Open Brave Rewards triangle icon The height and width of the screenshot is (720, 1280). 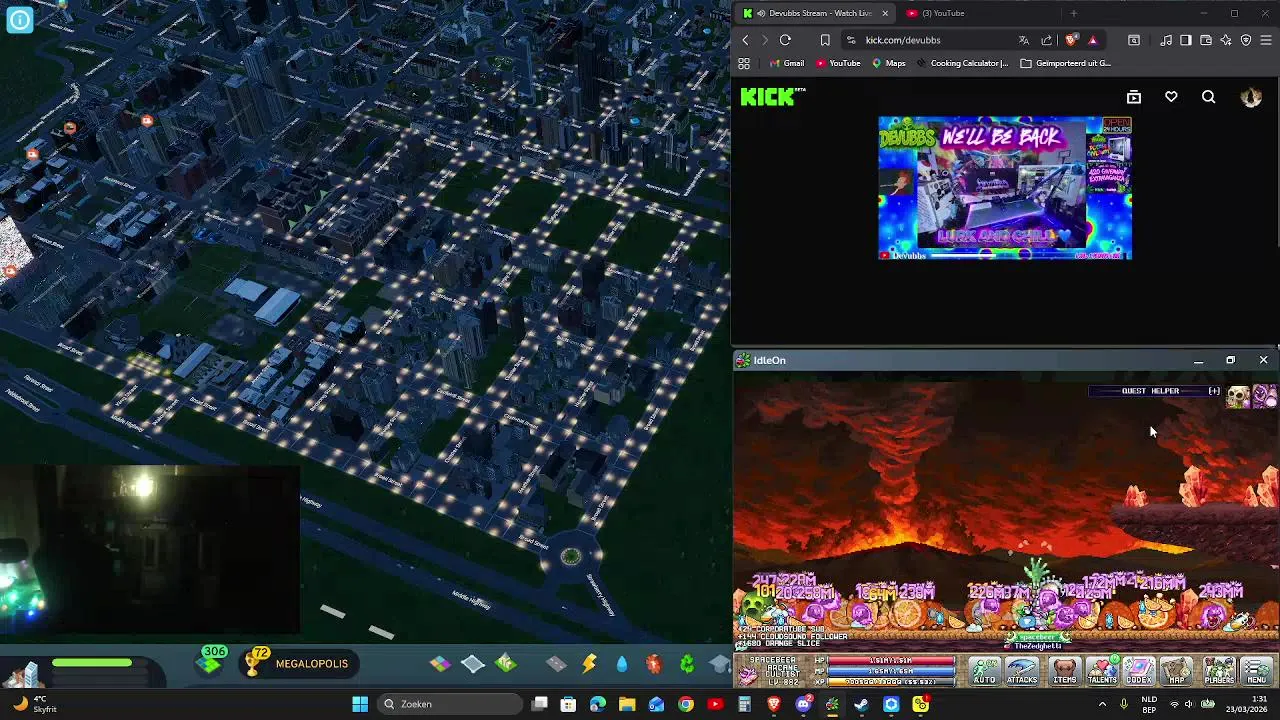tap(1093, 40)
